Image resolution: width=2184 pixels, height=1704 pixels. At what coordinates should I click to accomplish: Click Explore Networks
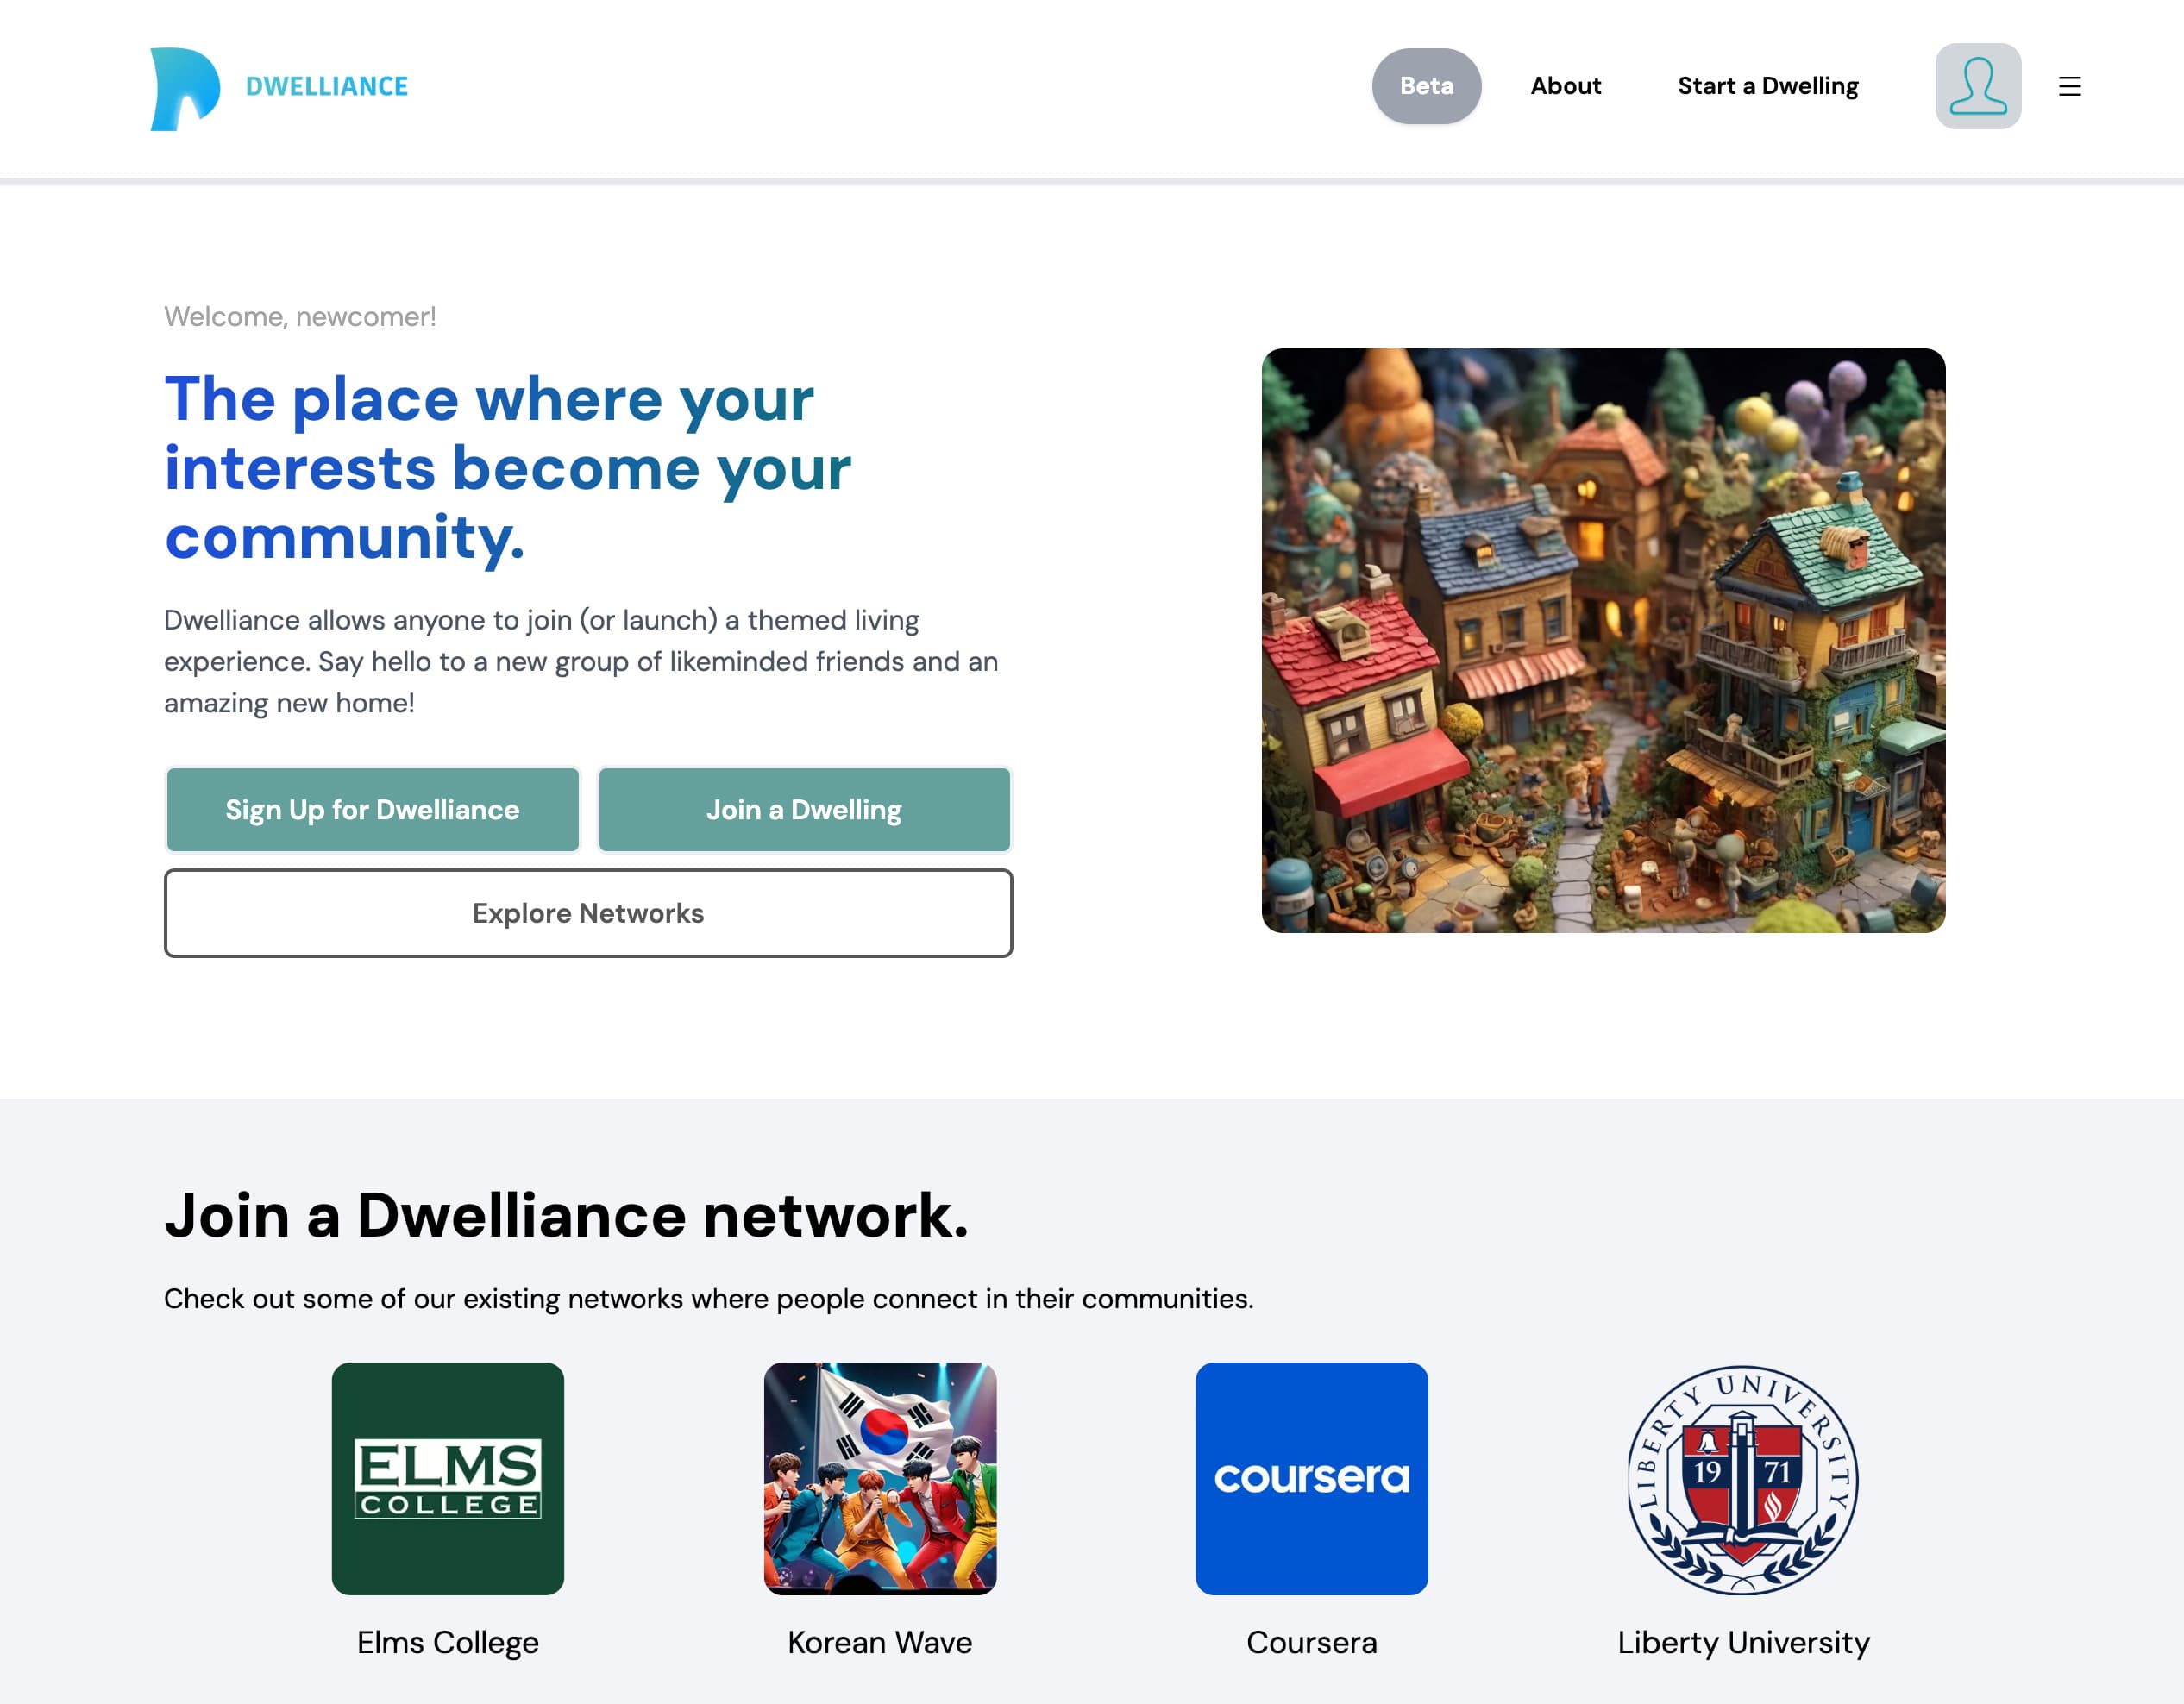coord(588,913)
